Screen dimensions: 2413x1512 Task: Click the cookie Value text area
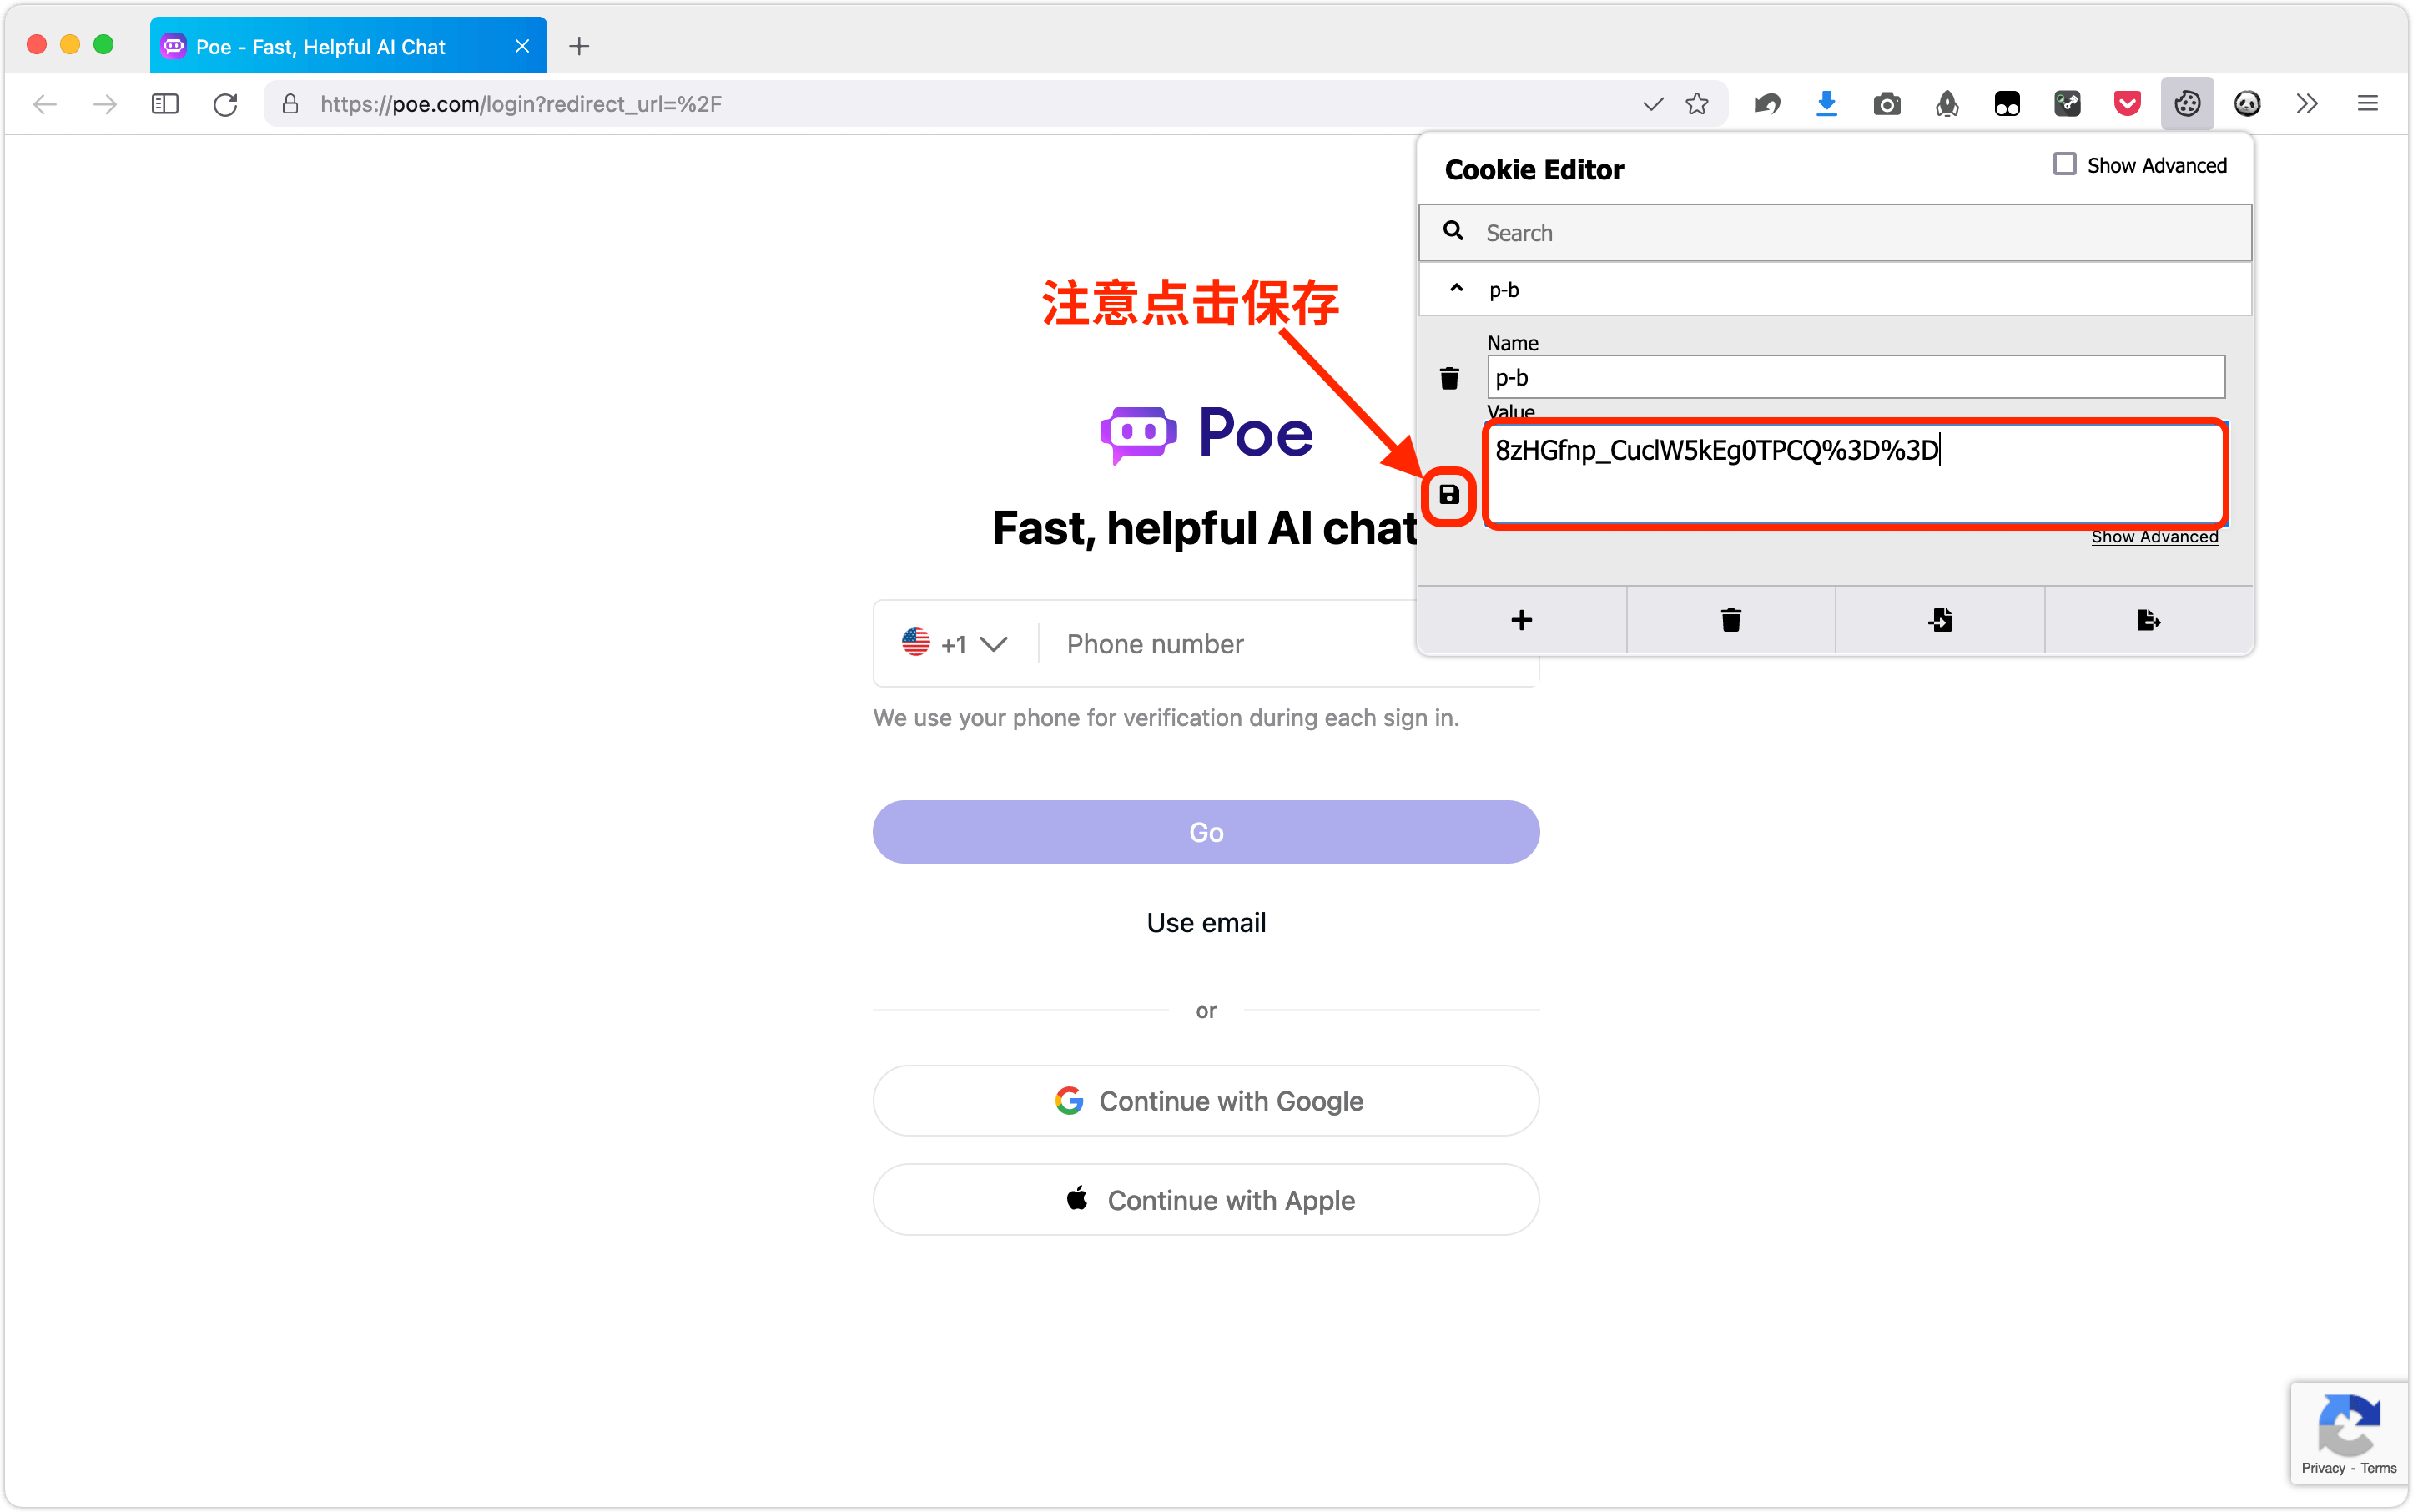(x=1856, y=474)
